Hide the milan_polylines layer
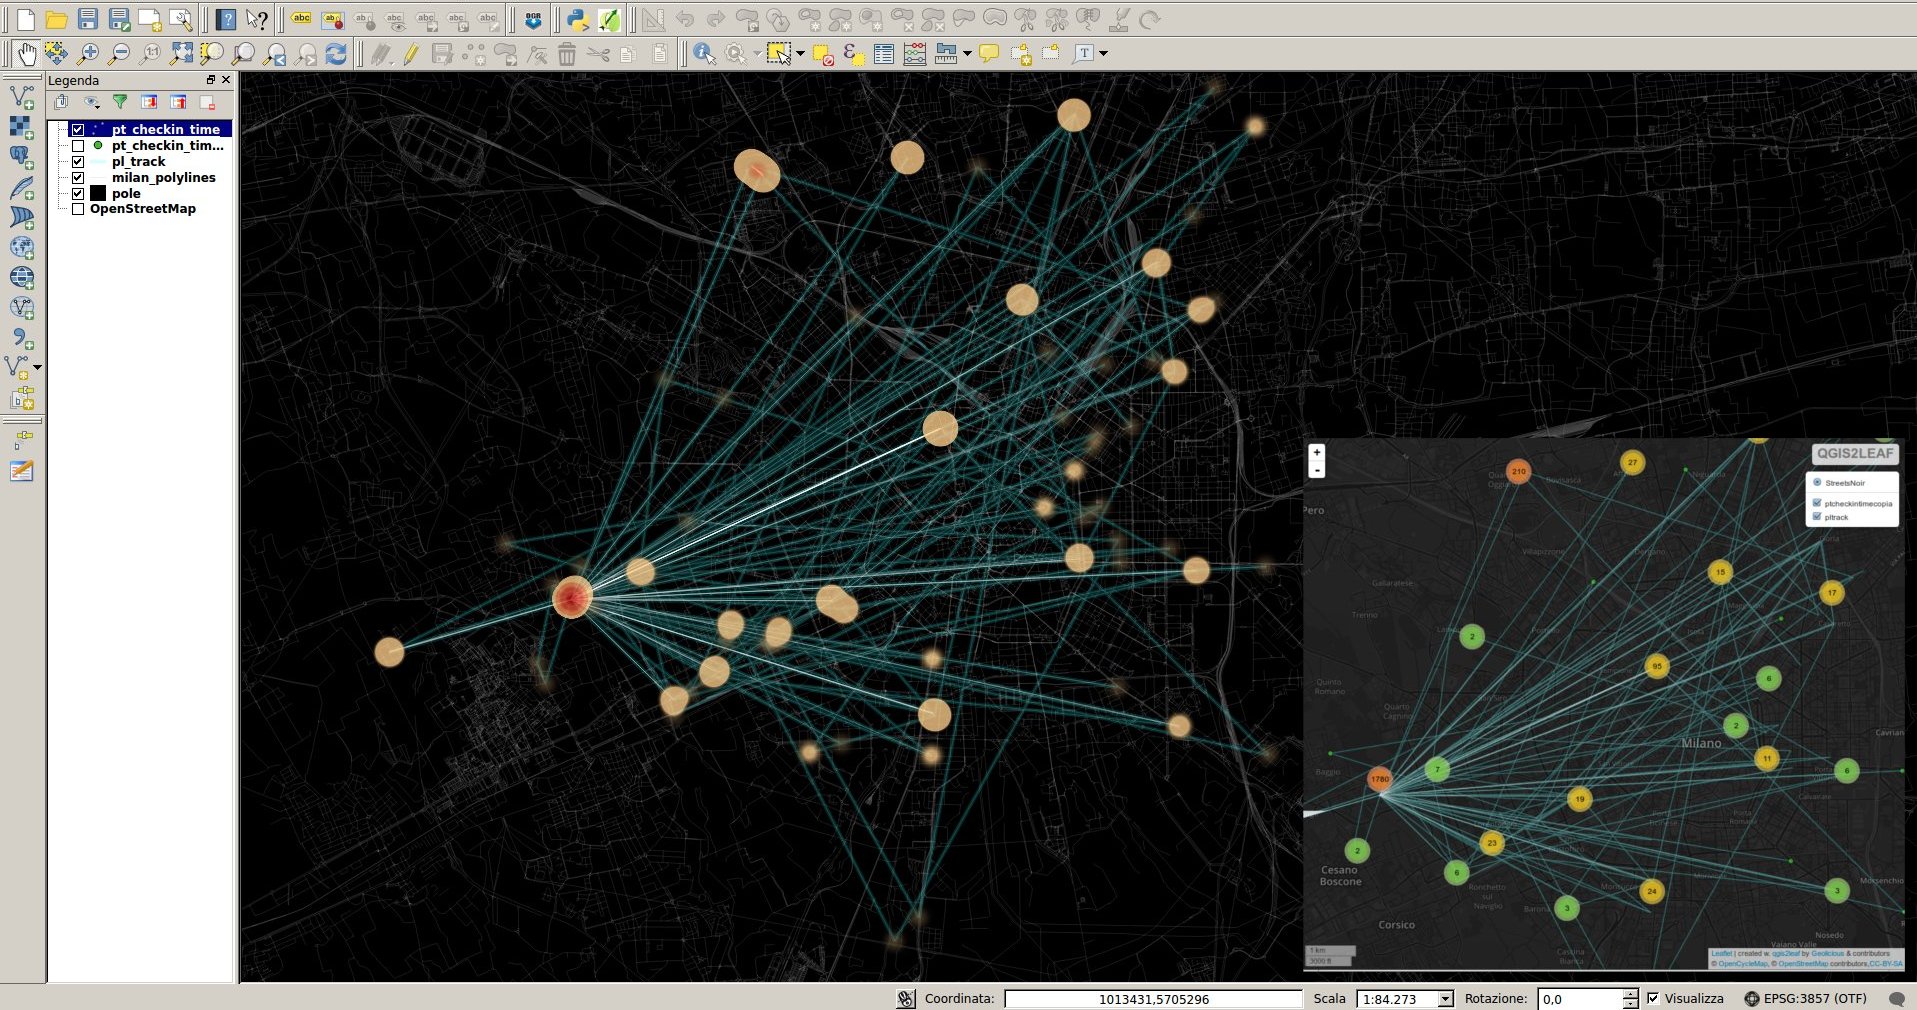This screenshot has width=1917, height=1010. point(78,177)
